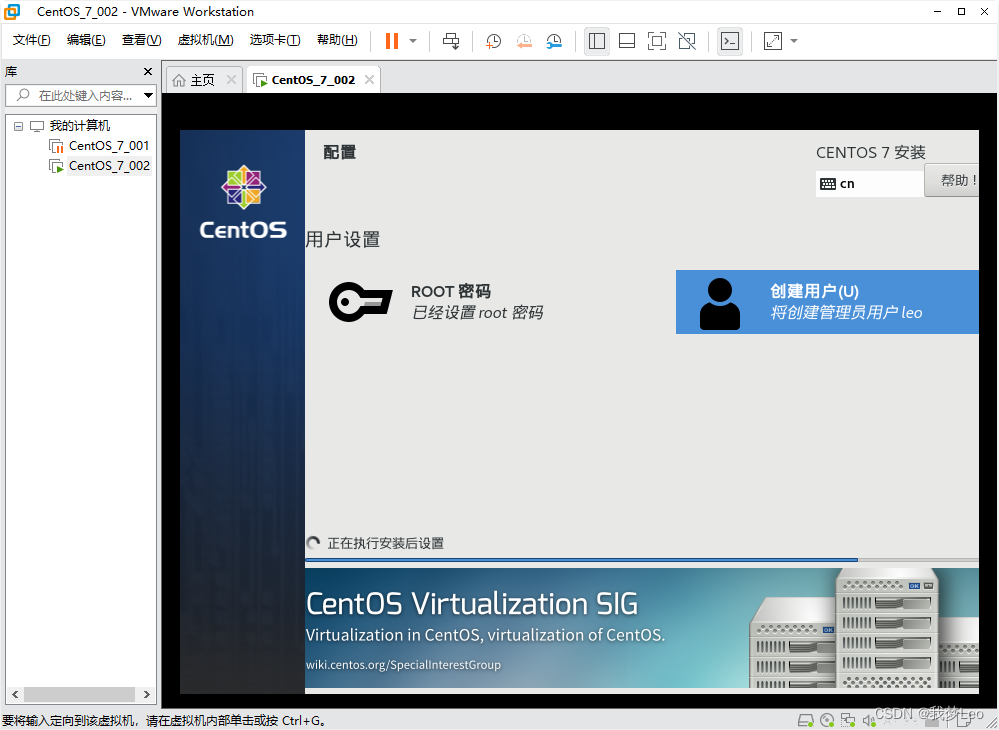Screen dimensions: 999x730
Task: Open the 选项卡(T) menu
Action: coord(275,40)
